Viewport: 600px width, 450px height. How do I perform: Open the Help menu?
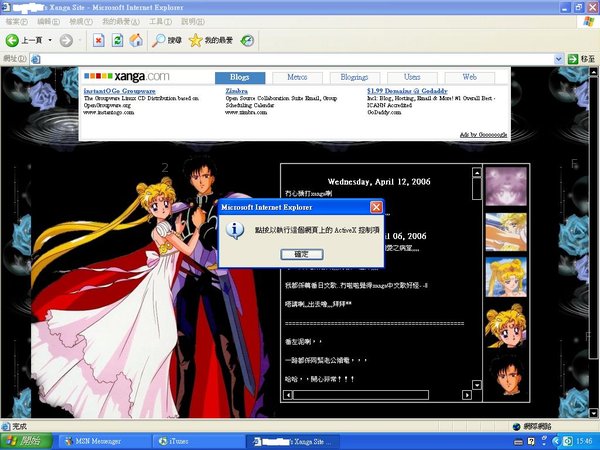[x=193, y=22]
